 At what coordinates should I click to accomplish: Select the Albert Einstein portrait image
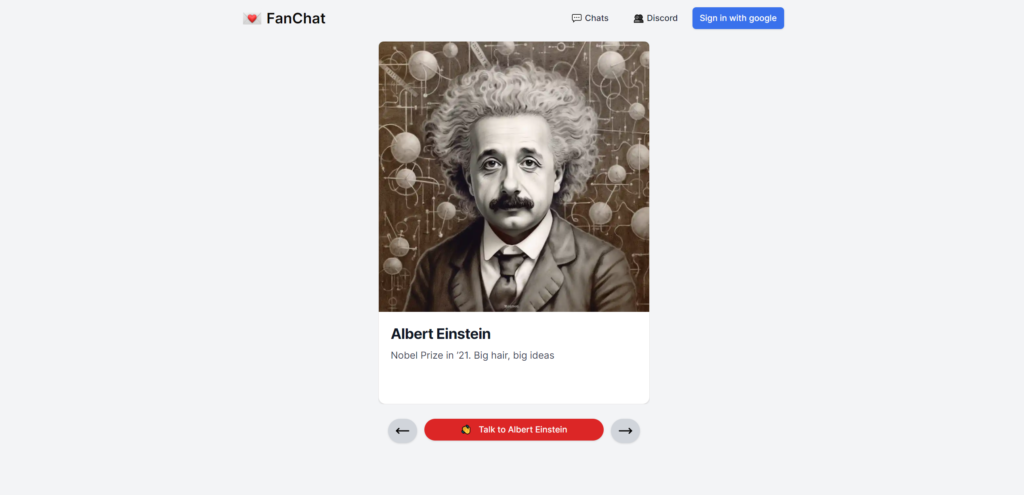(514, 176)
